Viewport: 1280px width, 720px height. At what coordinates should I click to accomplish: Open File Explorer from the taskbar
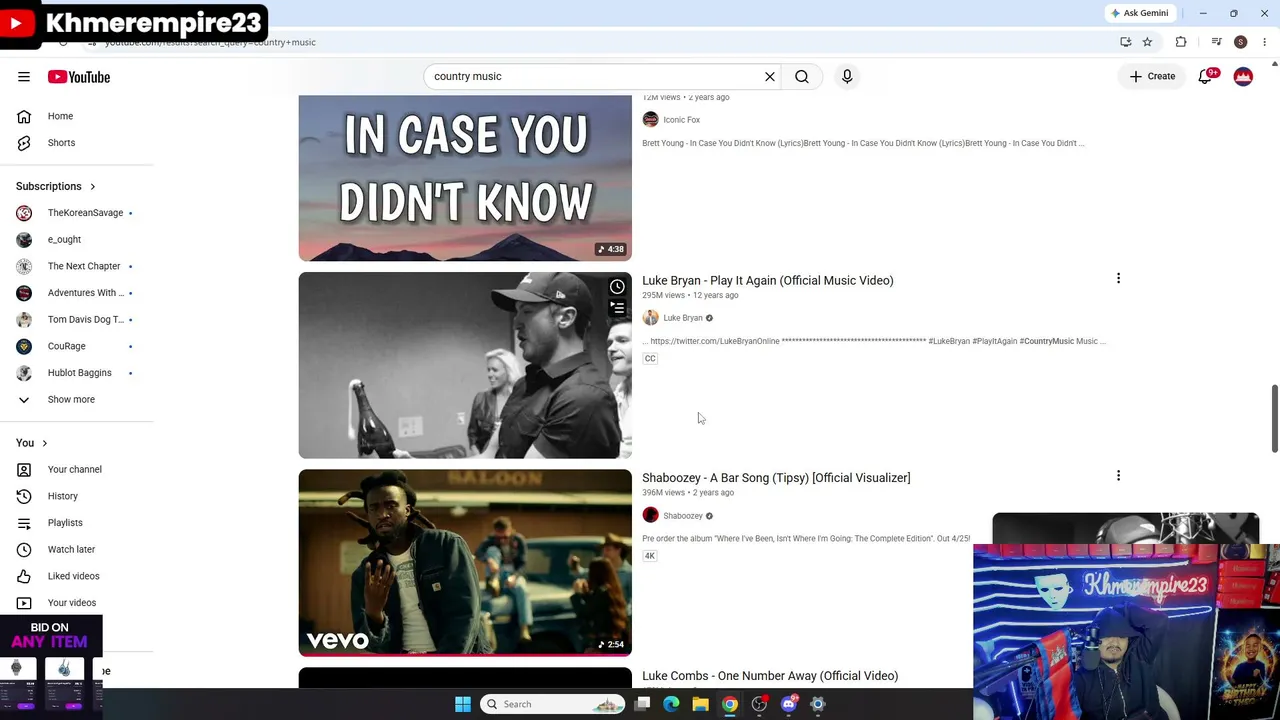tap(701, 704)
